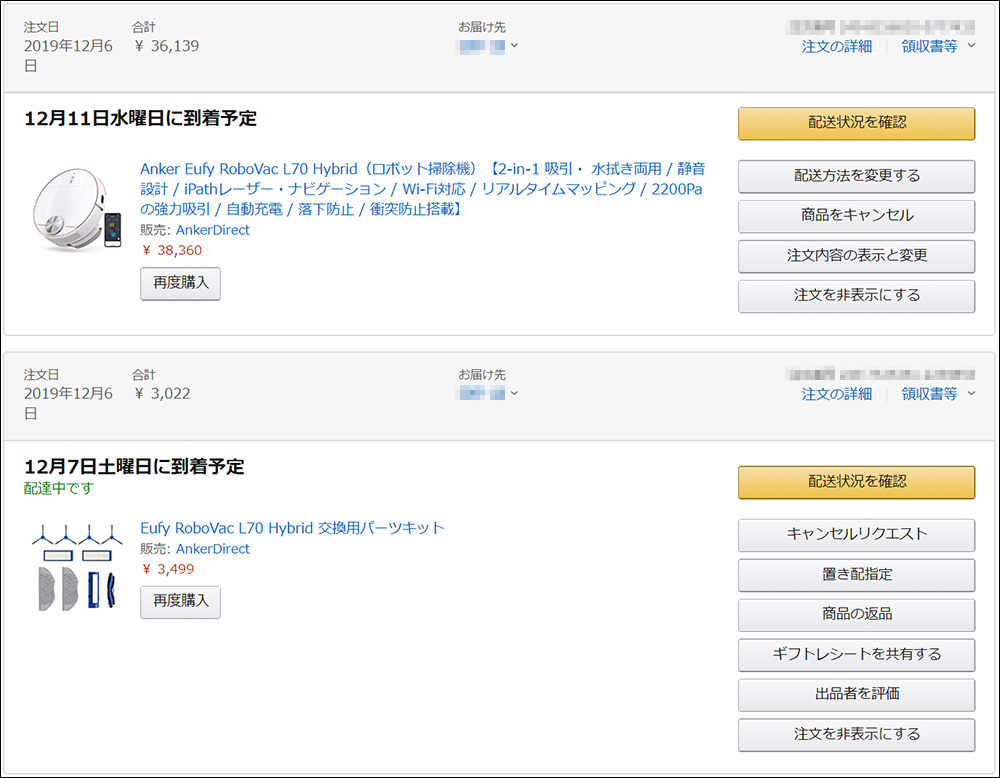Expand 領収書等 dropdown for the ¥3,022 order
This screenshot has height=778, width=1000.
(938, 394)
